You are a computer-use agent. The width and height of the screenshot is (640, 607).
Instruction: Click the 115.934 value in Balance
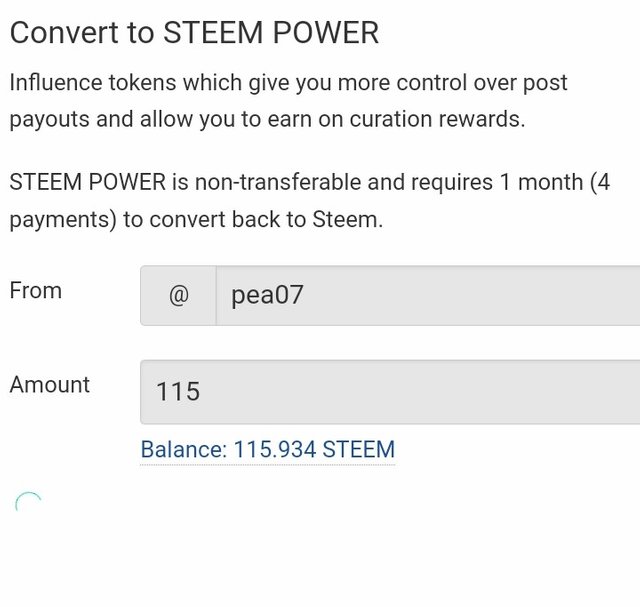(275, 449)
